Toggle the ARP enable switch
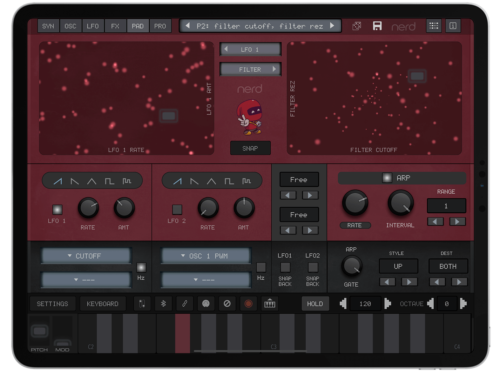 pos(387,178)
